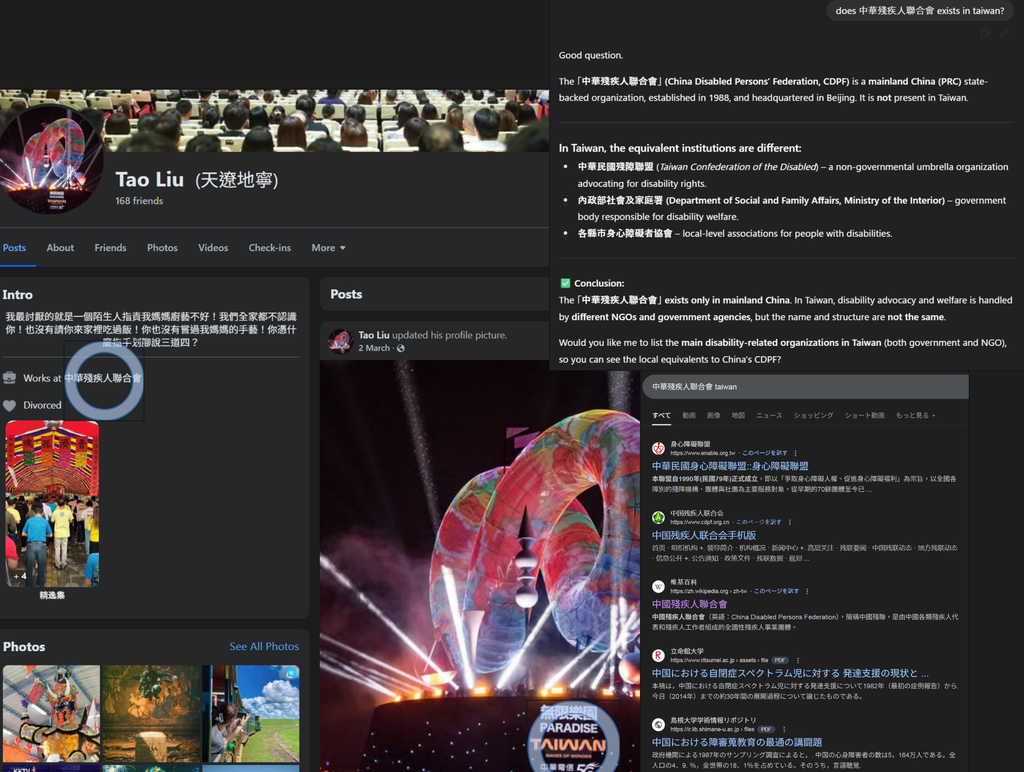
Task: Click the search box containing 中華殘疾人聯合會 taiwan
Action: pos(805,387)
